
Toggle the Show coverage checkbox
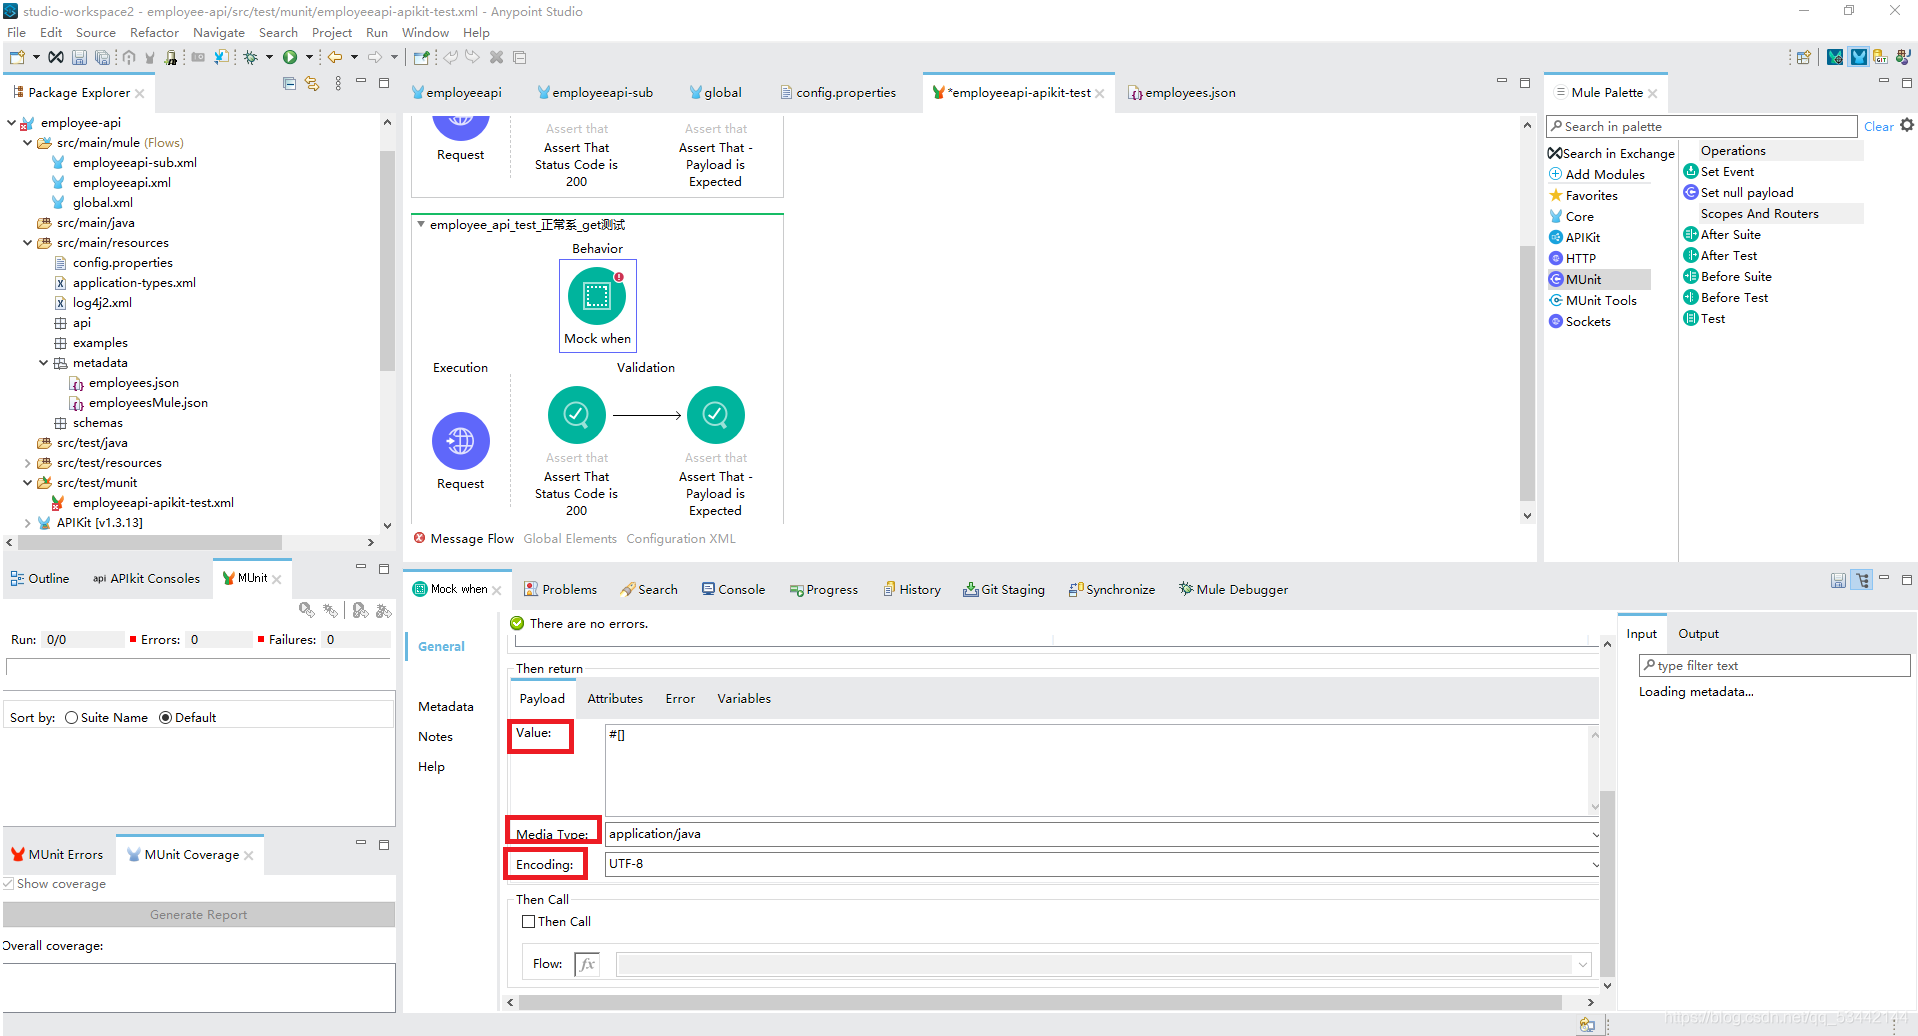pyautogui.click(x=8, y=884)
